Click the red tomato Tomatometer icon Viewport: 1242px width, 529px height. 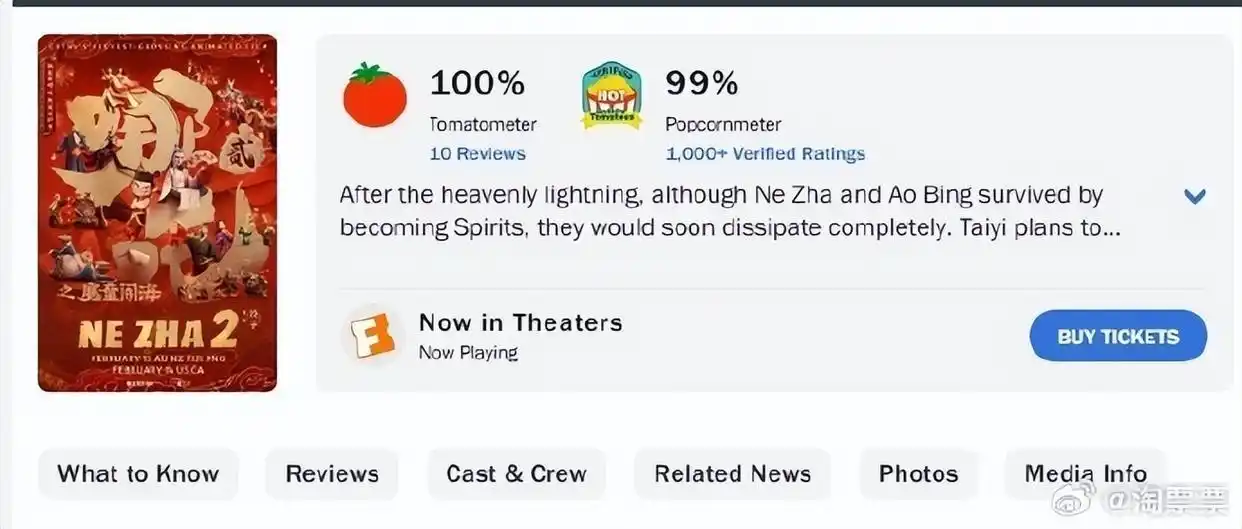(x=375, y=95)
